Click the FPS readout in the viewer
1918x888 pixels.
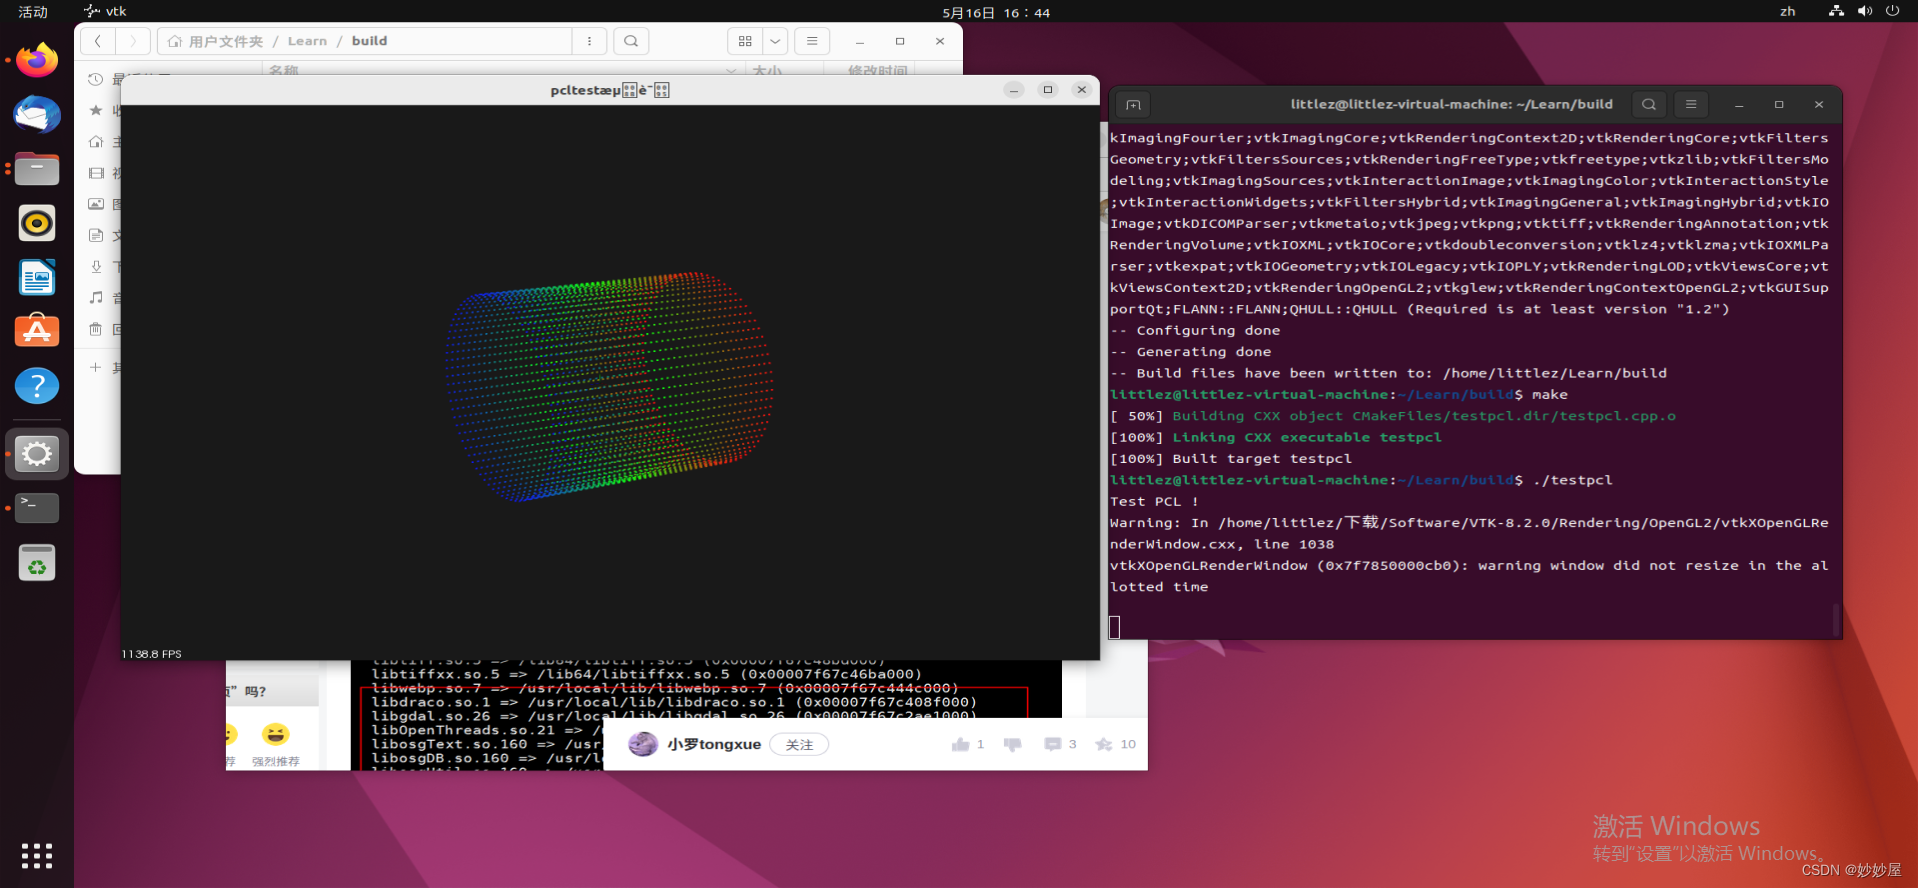click(x=152, y=654)
